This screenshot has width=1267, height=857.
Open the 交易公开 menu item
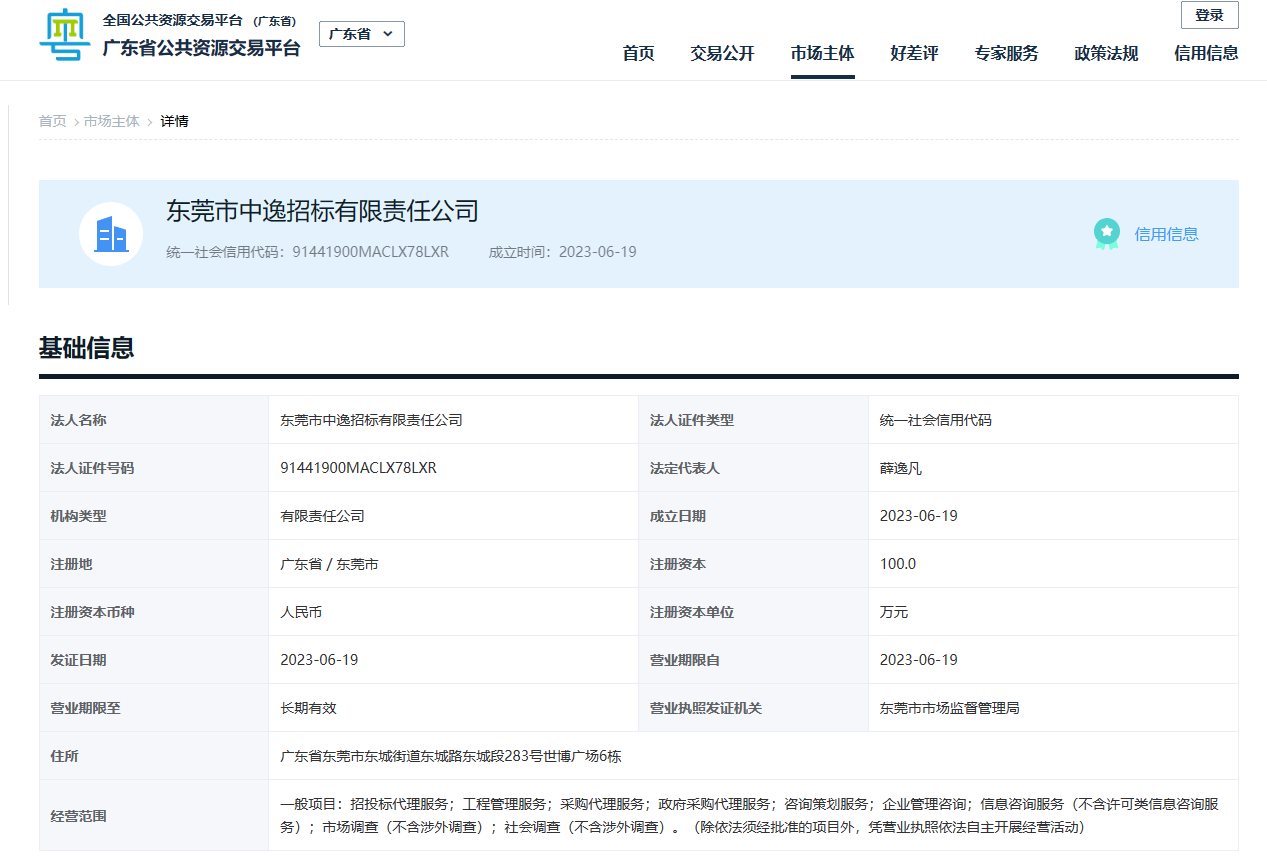point(722,54)
